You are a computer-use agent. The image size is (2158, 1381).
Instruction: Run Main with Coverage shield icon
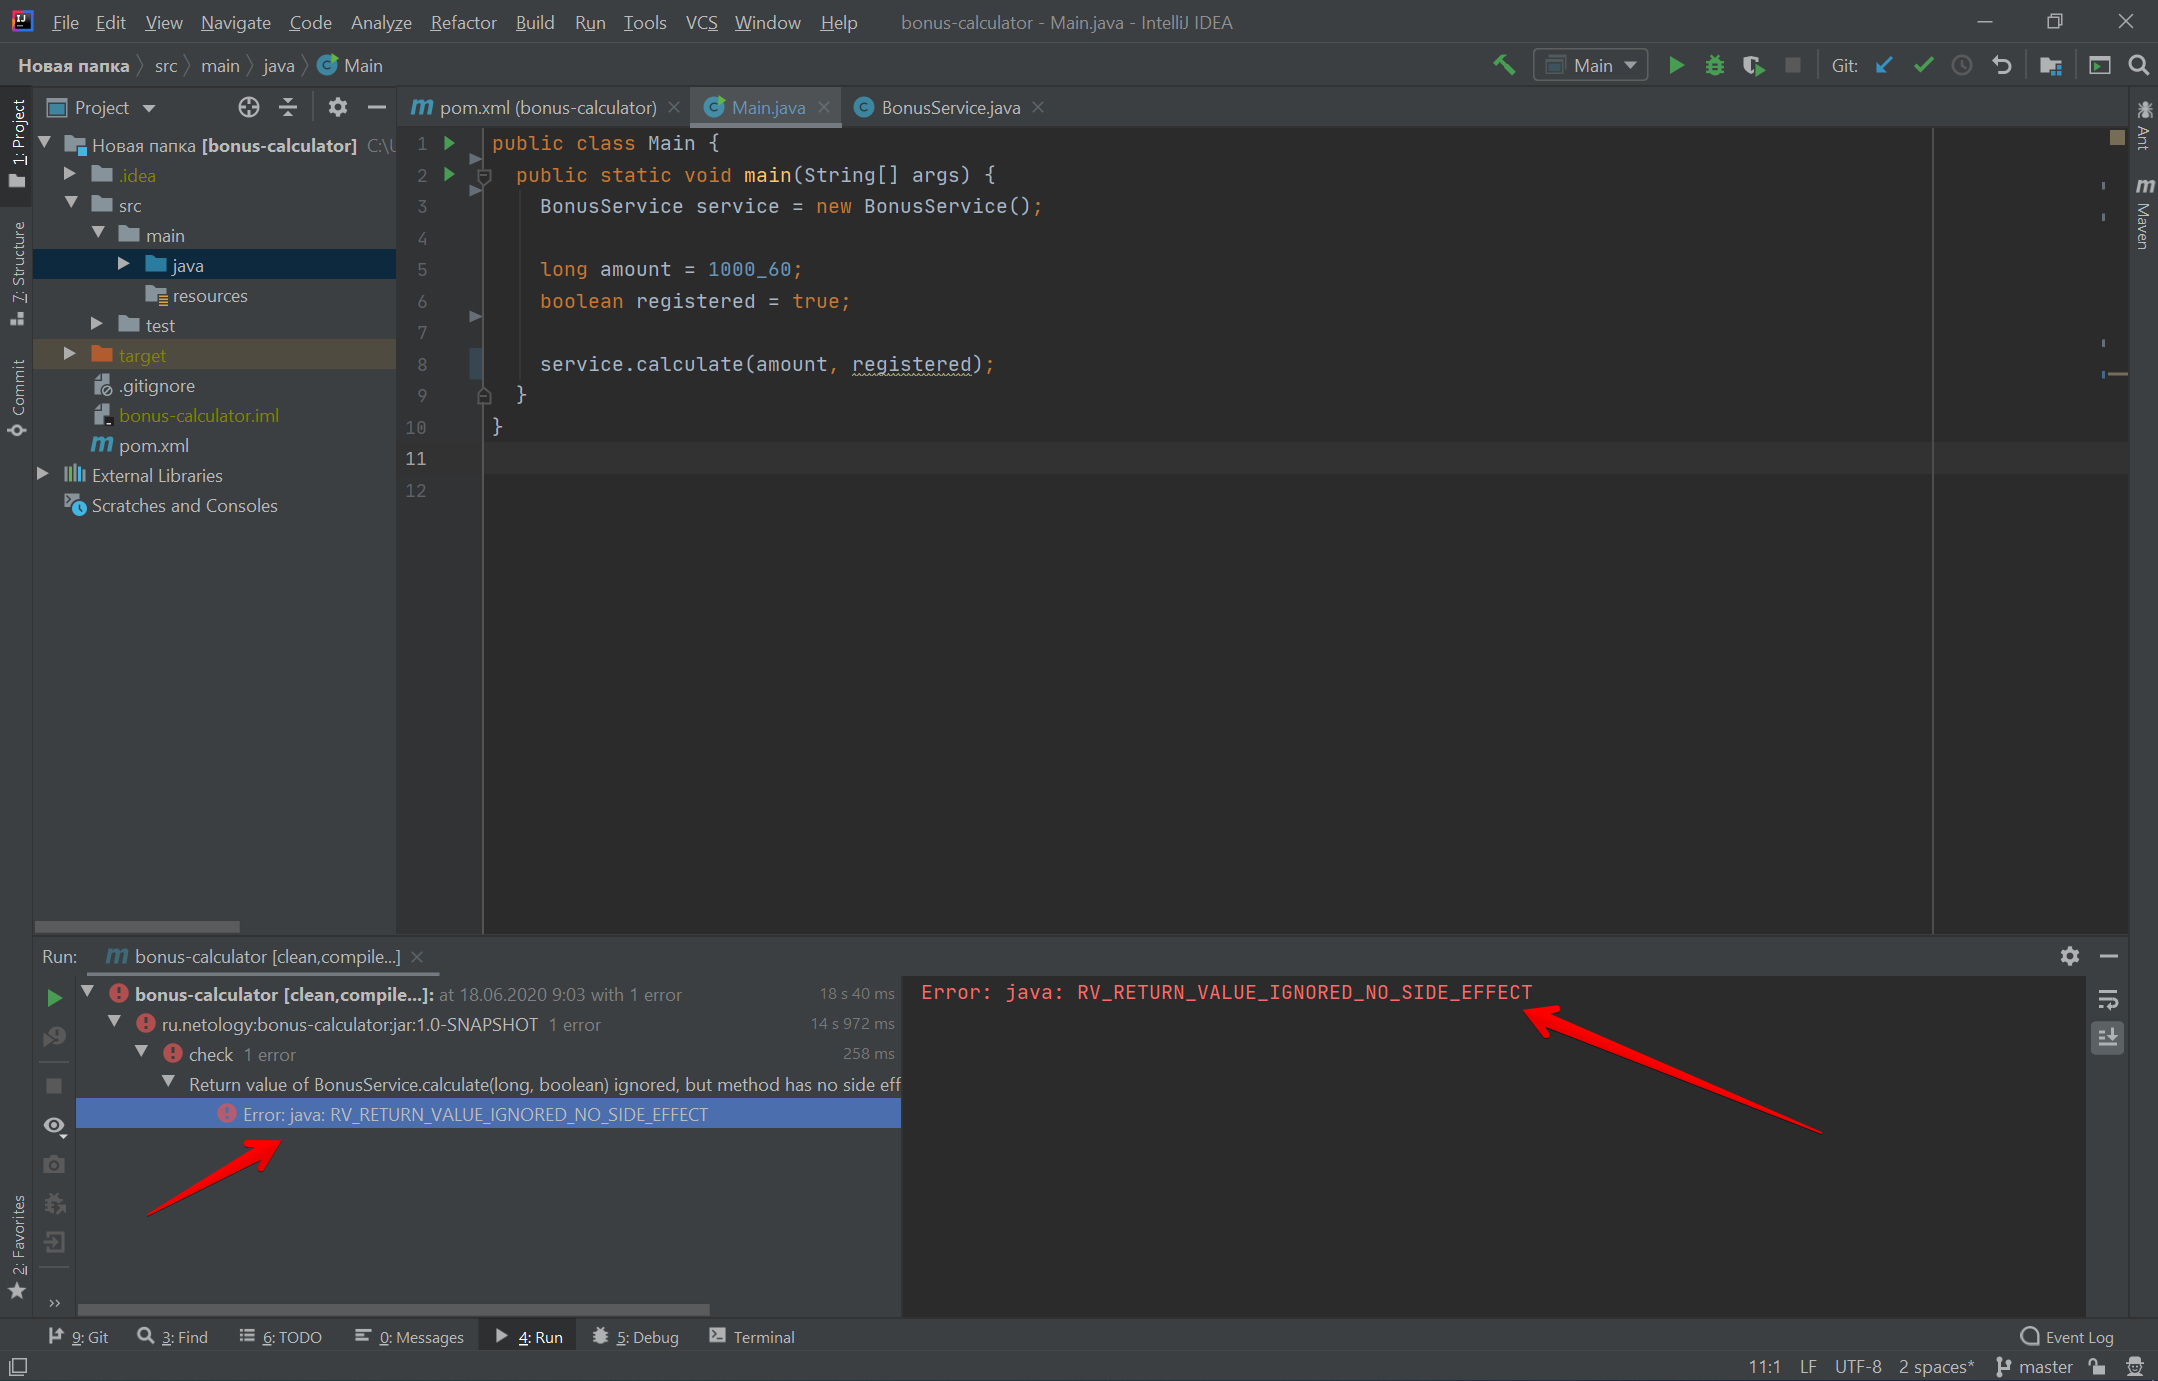click(1753, 64)
